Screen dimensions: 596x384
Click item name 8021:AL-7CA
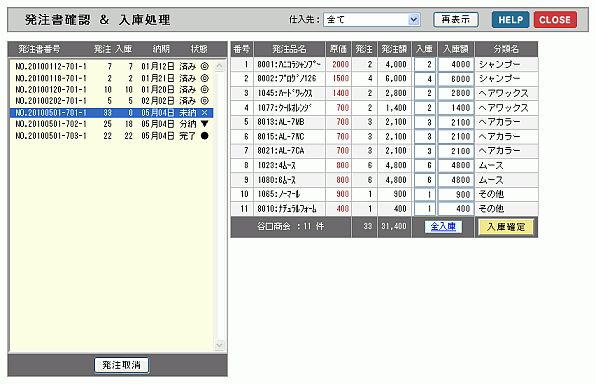281,151
